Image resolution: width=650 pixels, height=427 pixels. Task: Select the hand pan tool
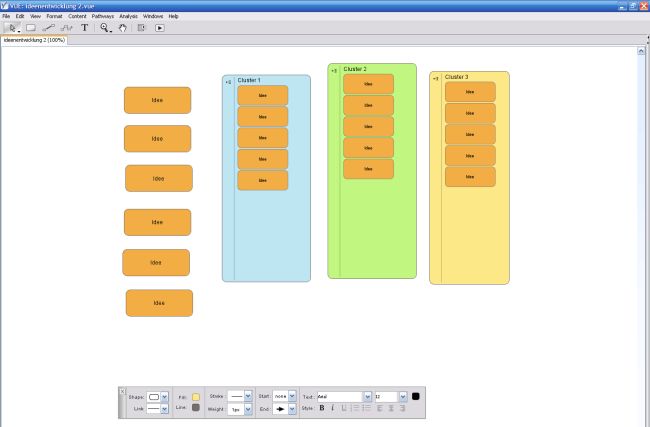click(x=123, y=28)
